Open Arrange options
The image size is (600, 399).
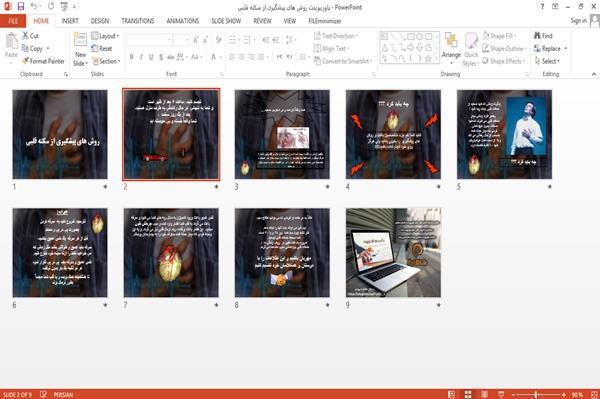451,49
